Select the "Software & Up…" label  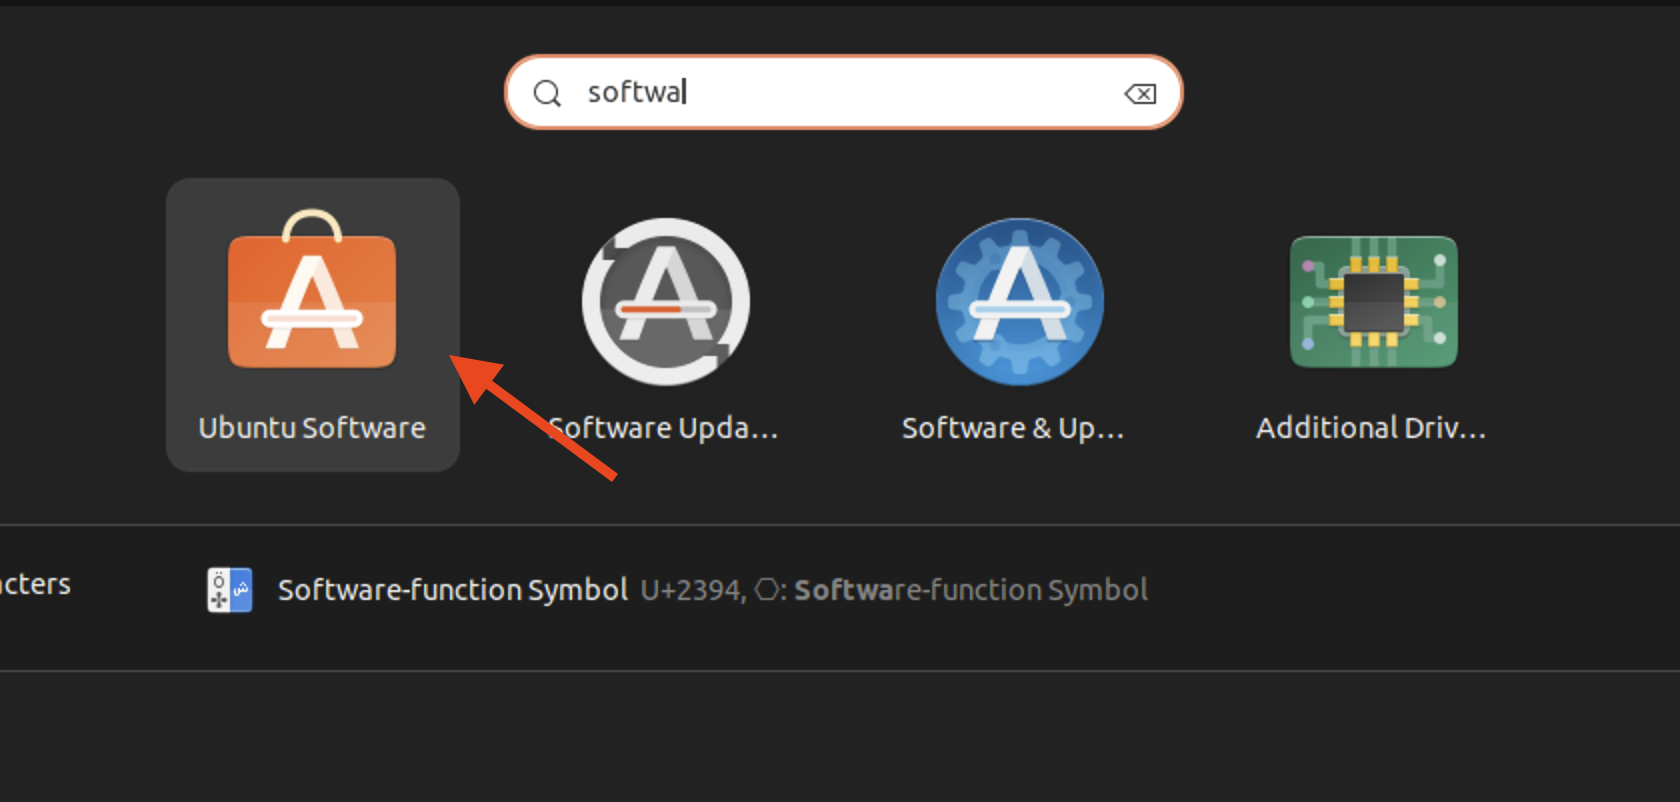click(1013, 428)
